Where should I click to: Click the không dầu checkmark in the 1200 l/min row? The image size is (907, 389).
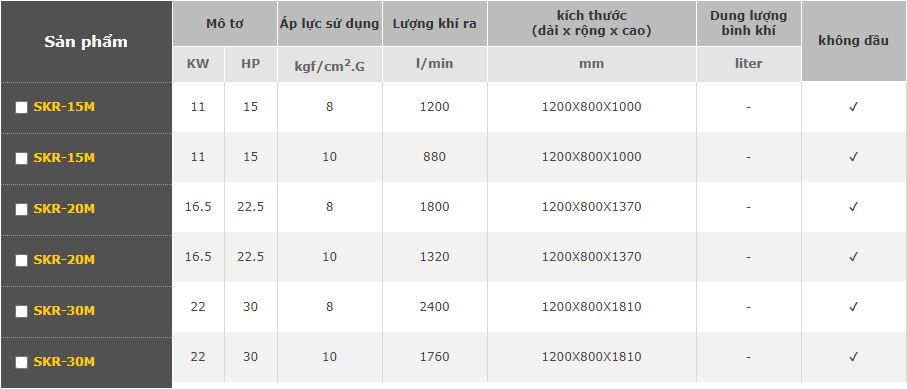(x=853, y=107)
